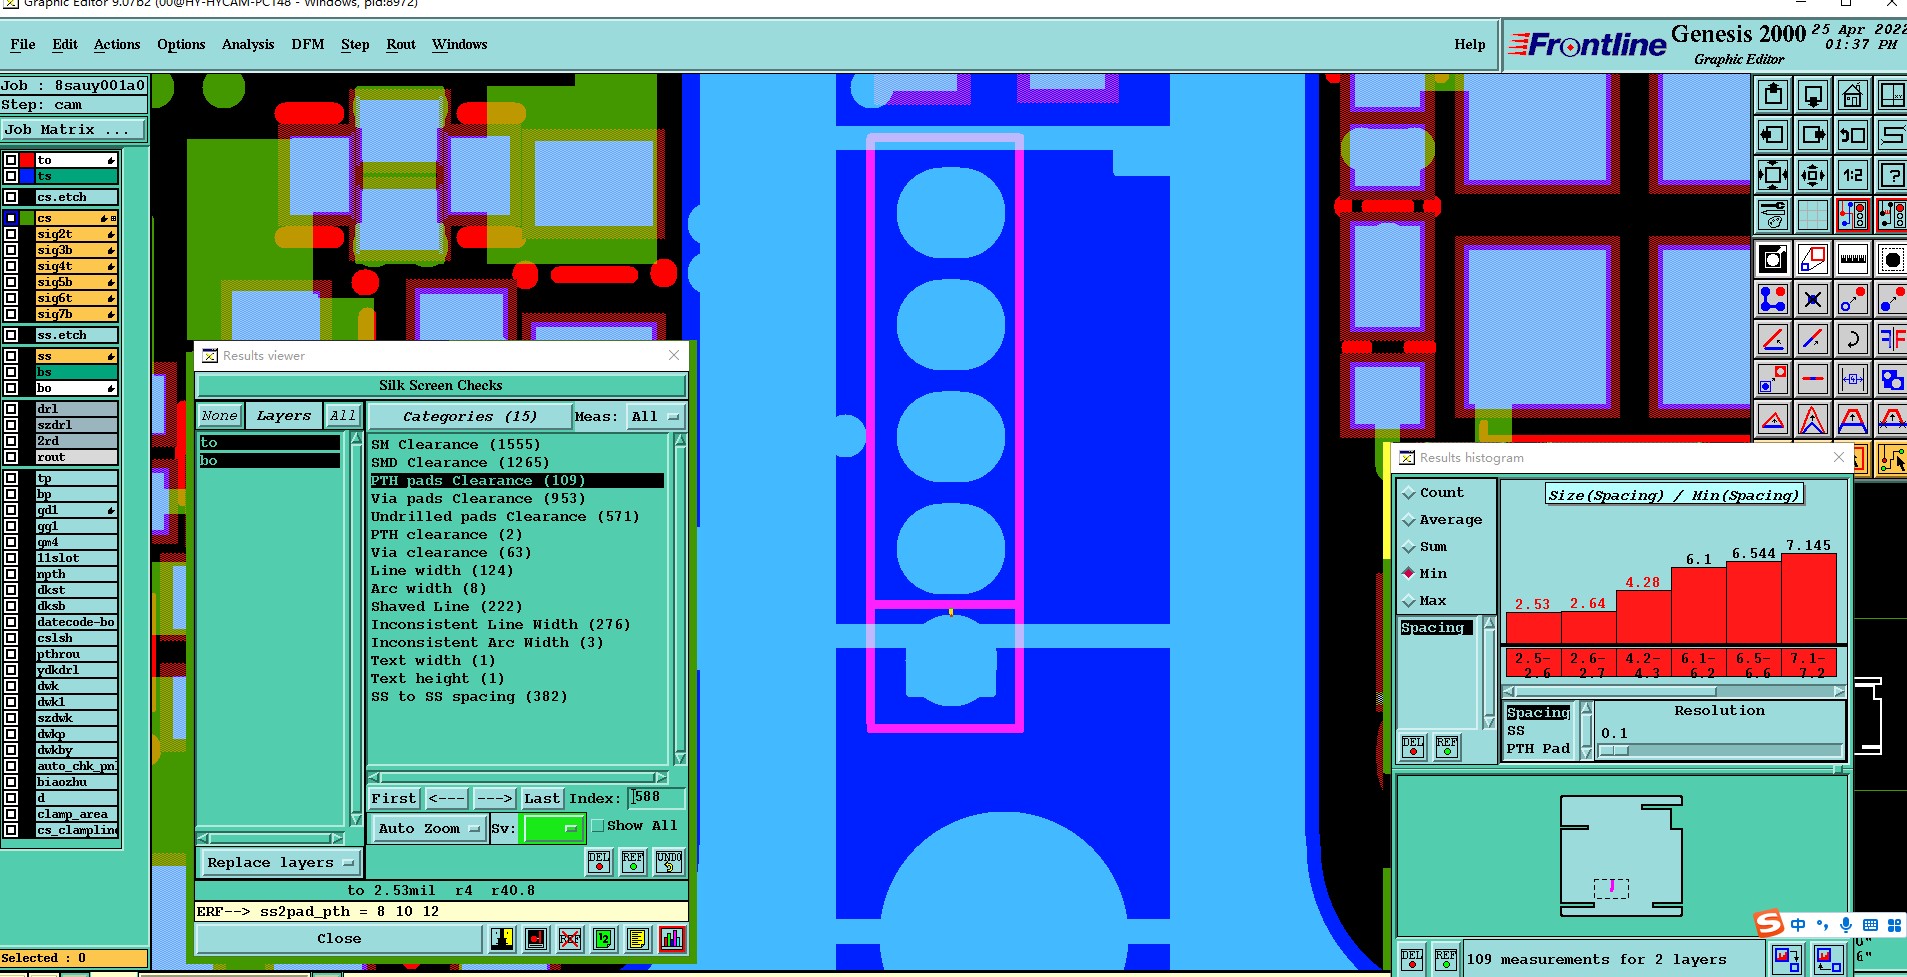Click the DEL icon below Show All

599,862
